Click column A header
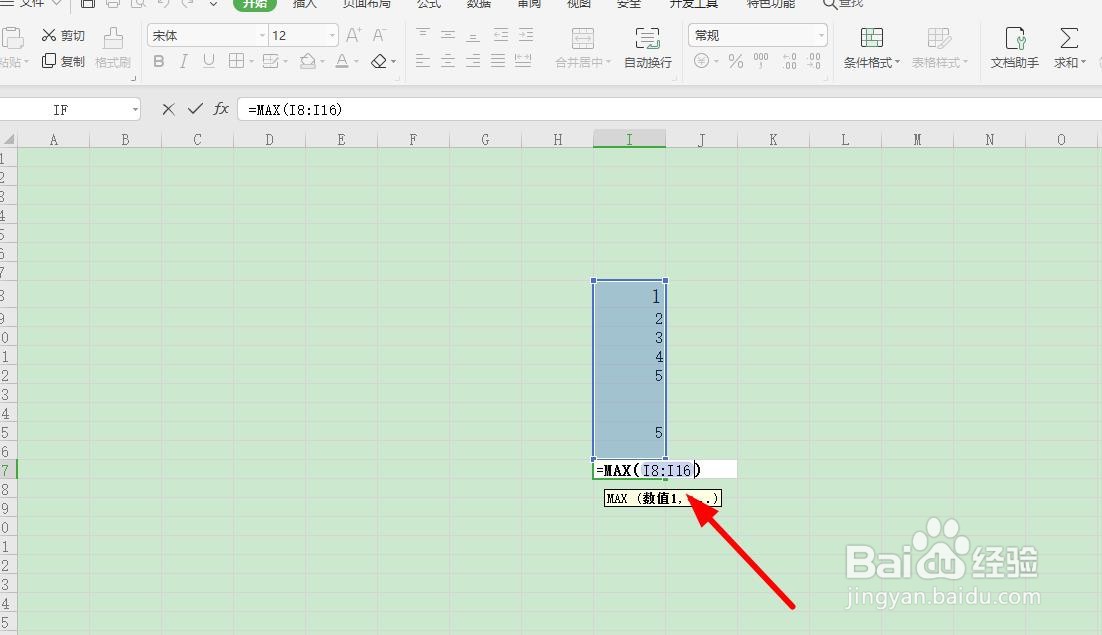 tap(53, 139)
